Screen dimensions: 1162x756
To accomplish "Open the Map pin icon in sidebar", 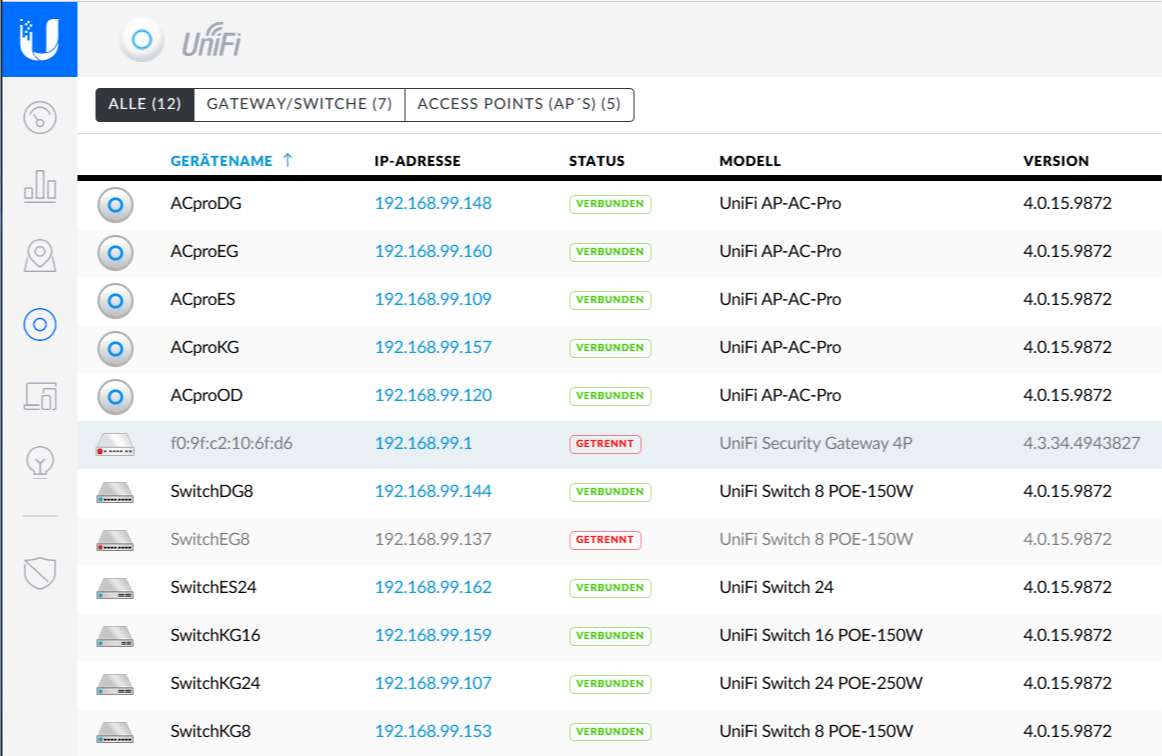I will pos(40,256).
